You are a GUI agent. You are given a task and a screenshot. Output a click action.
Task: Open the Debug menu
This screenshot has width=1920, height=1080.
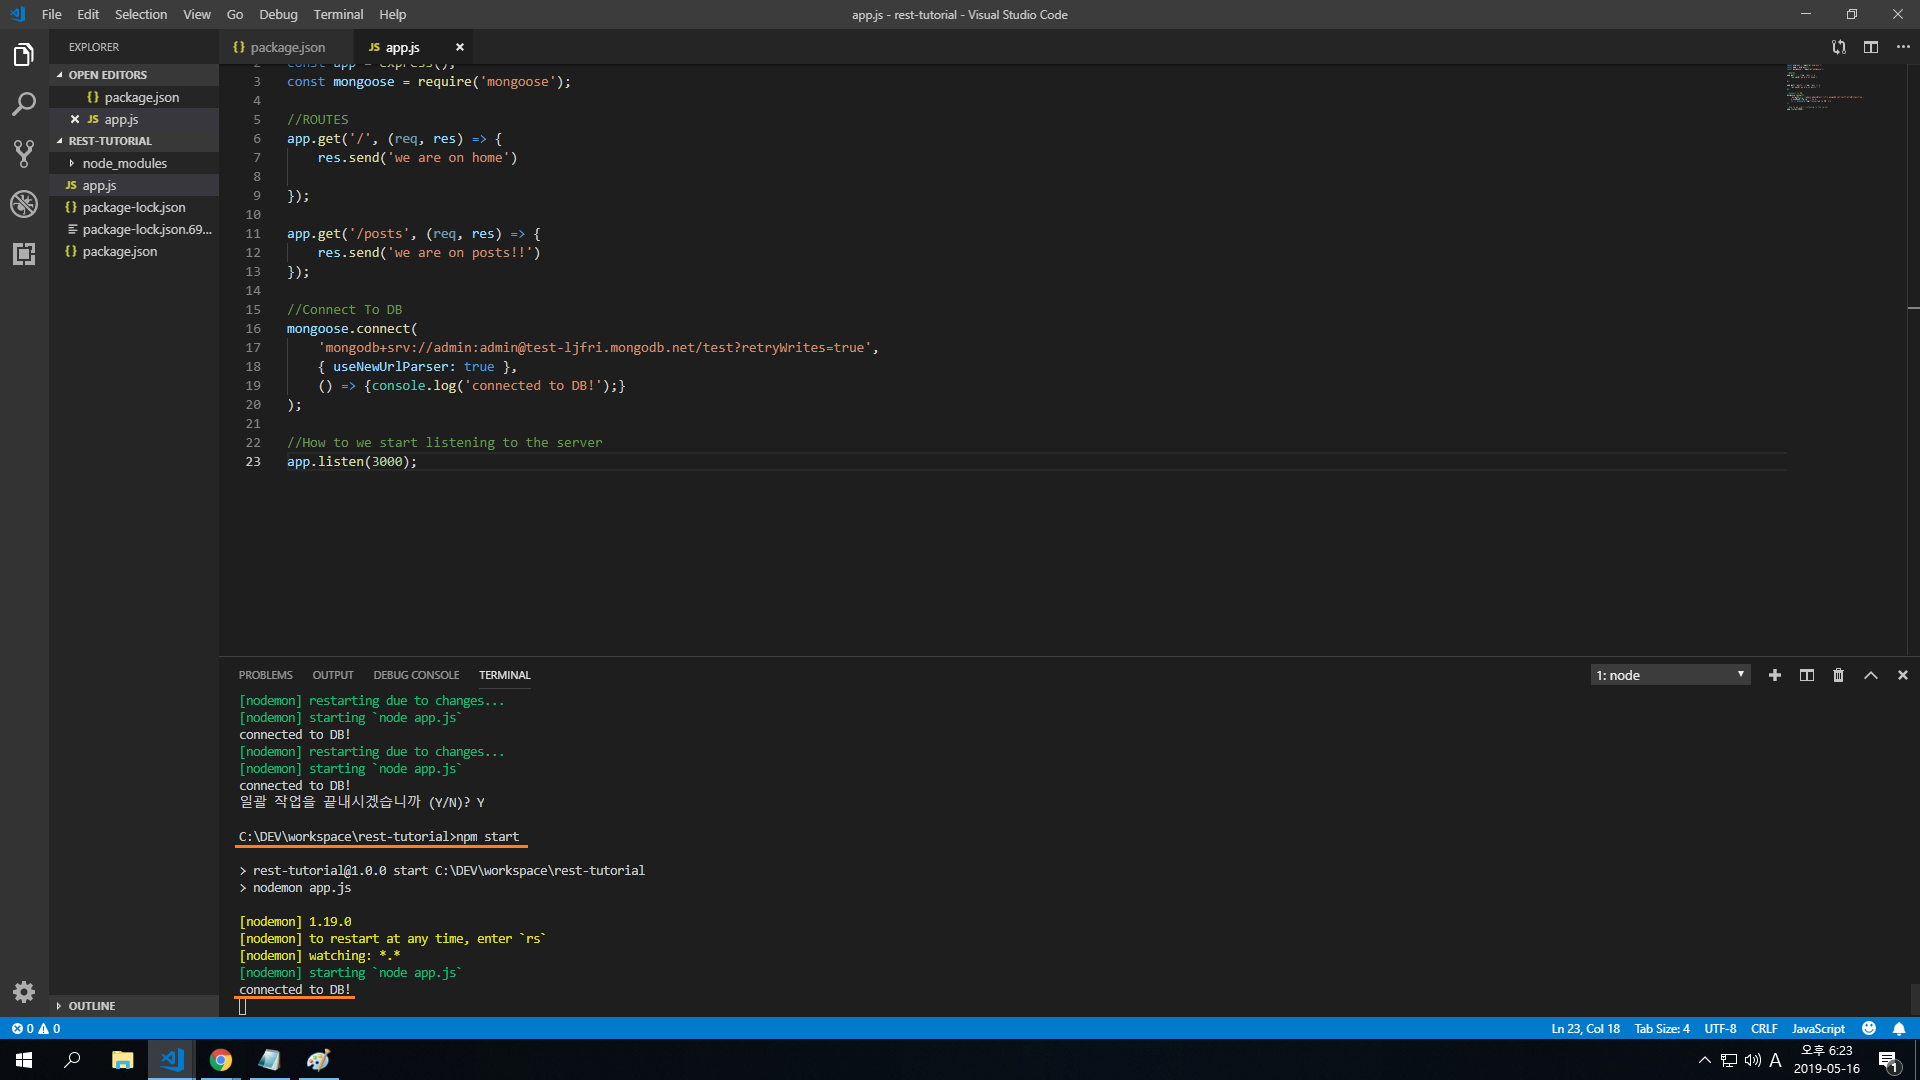[278, 14]
